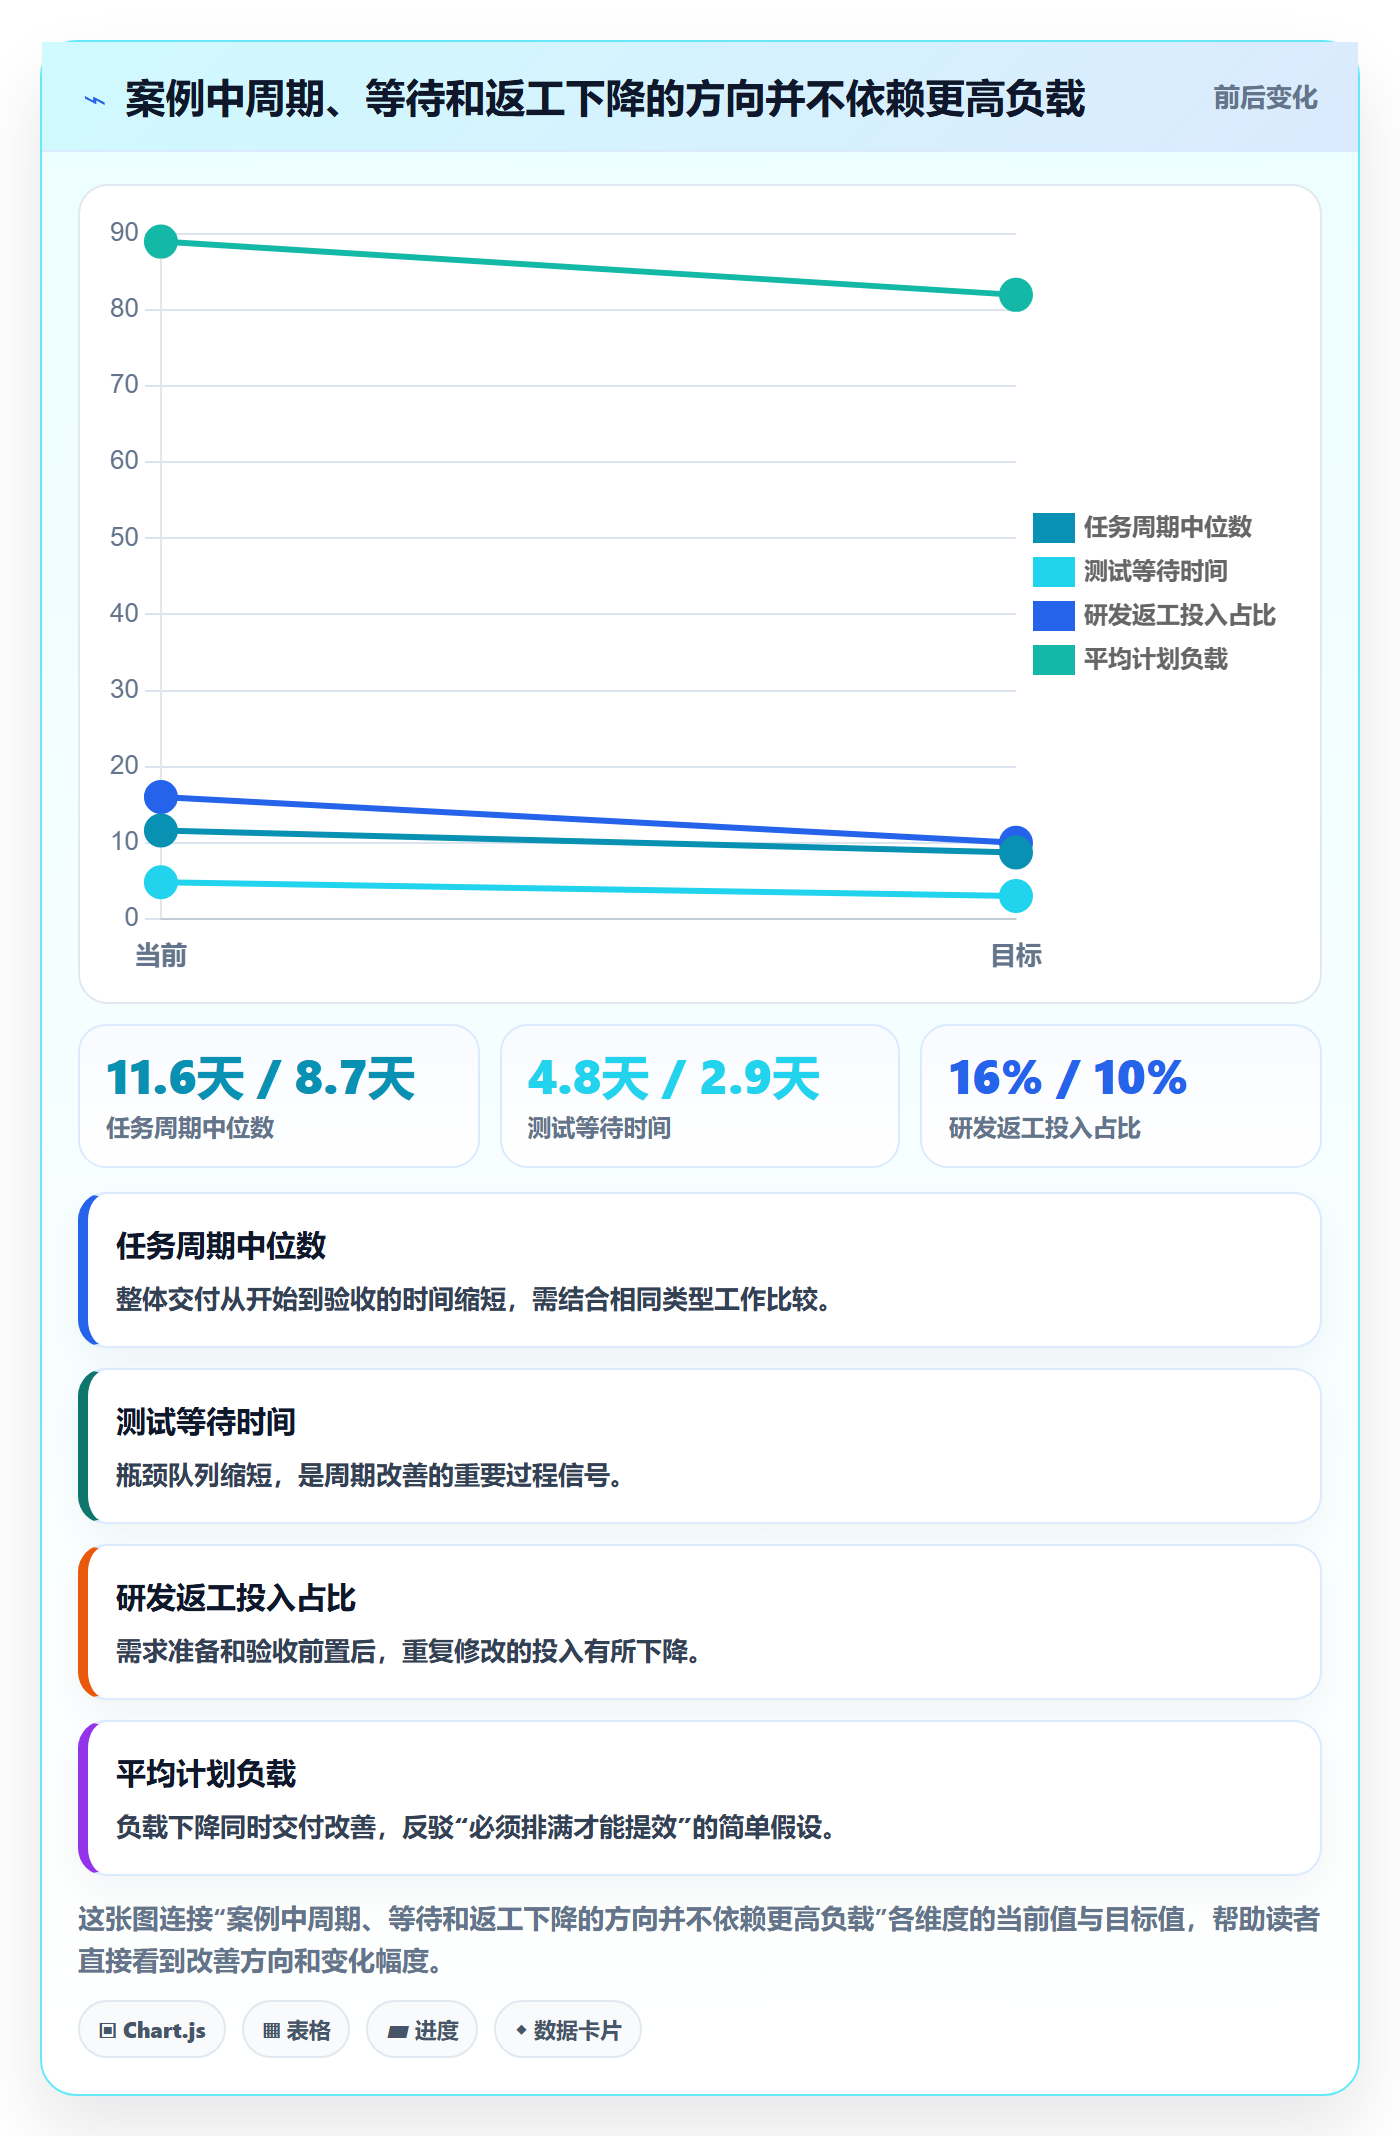Click the bar icon in 进度 chip
The width and height of the screenshot is (1400, 2136).
click(398, 2031)
